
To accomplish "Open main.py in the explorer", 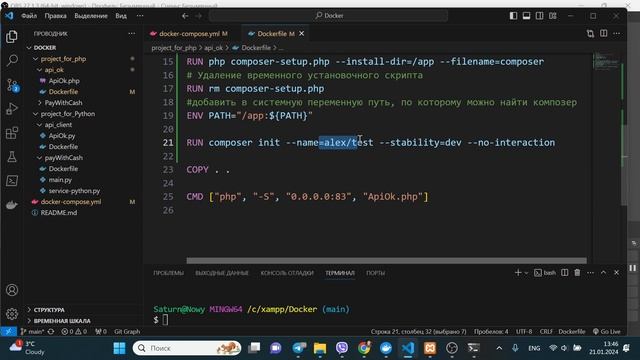I will click(60, 180).
